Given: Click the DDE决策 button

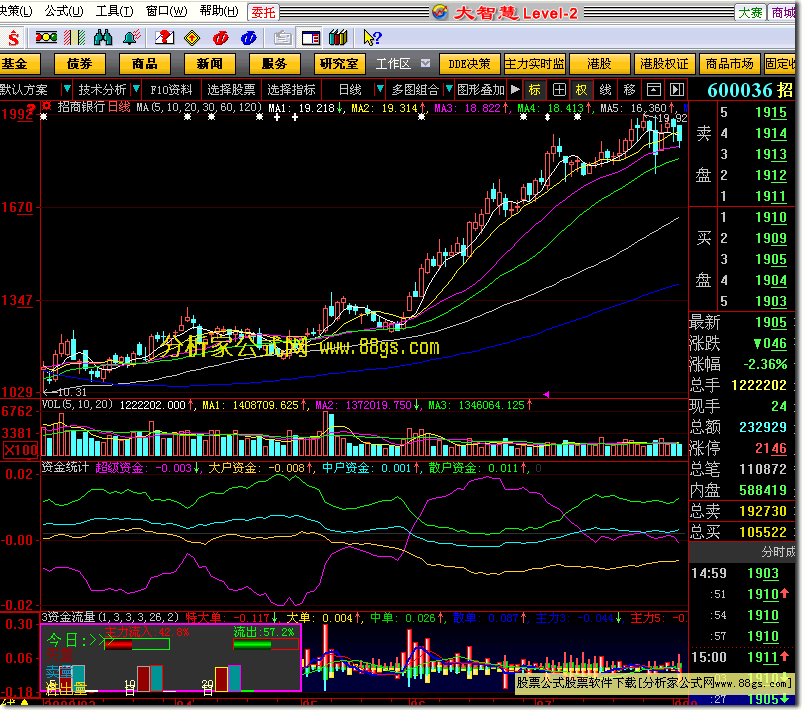Looking at the screenshot, I should [469, 64].
